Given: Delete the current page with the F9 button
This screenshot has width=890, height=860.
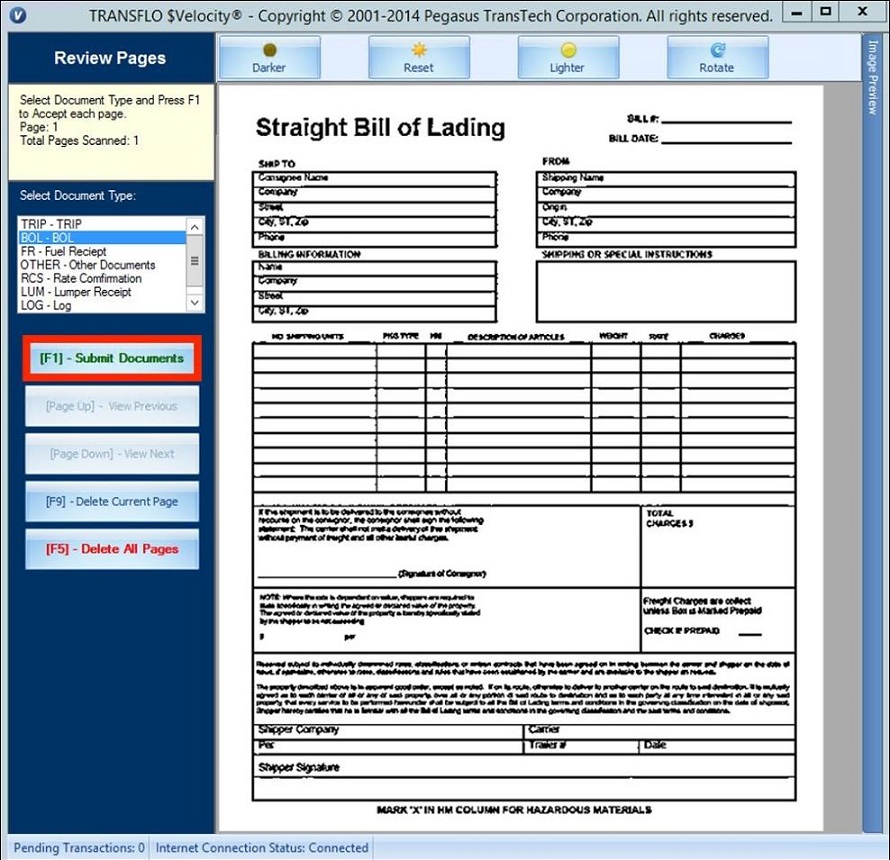Looking at the screenshot, I should pos(112,501).
